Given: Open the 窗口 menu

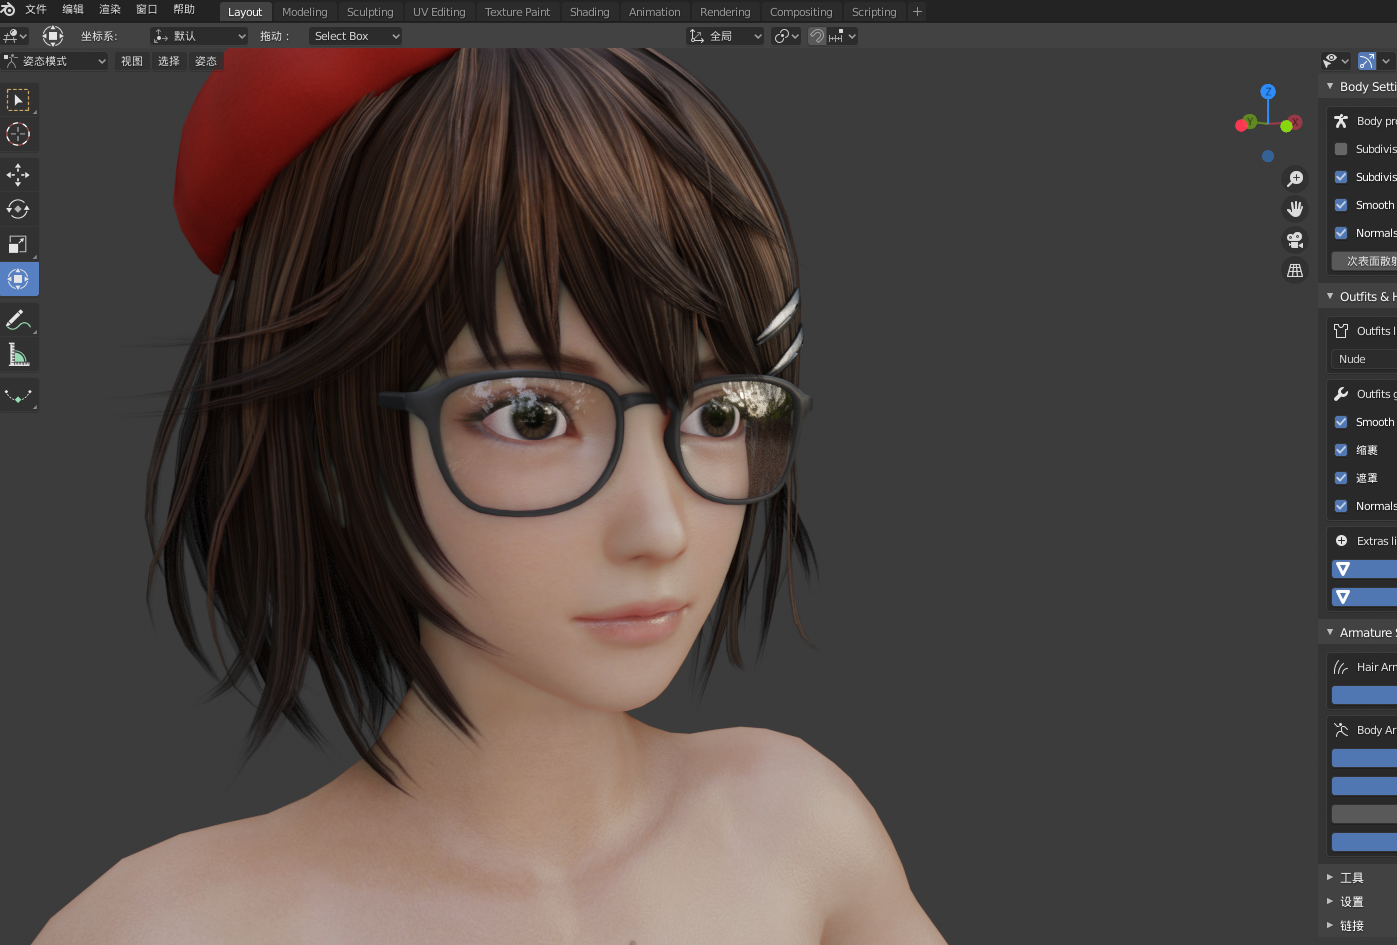Looking at the screenshot, I should 147,9.
